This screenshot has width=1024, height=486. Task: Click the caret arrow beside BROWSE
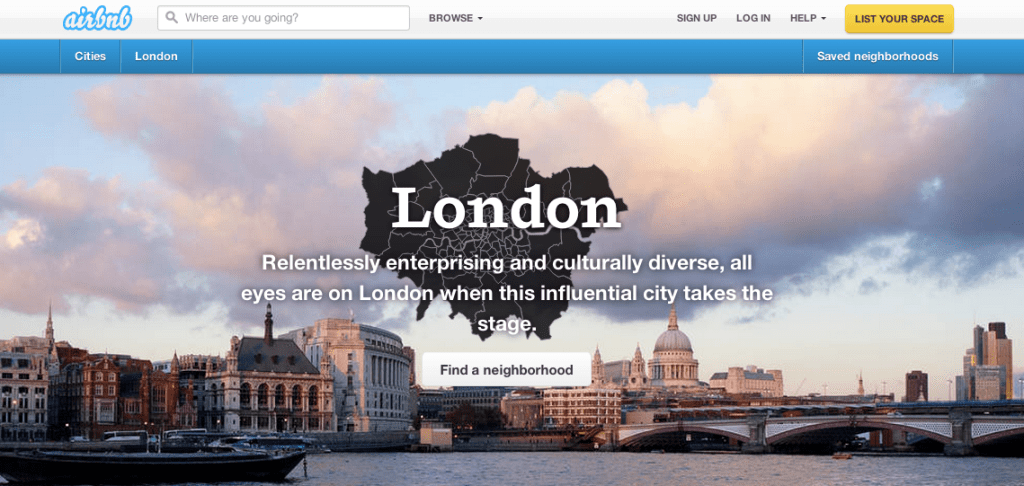(480, 19)
